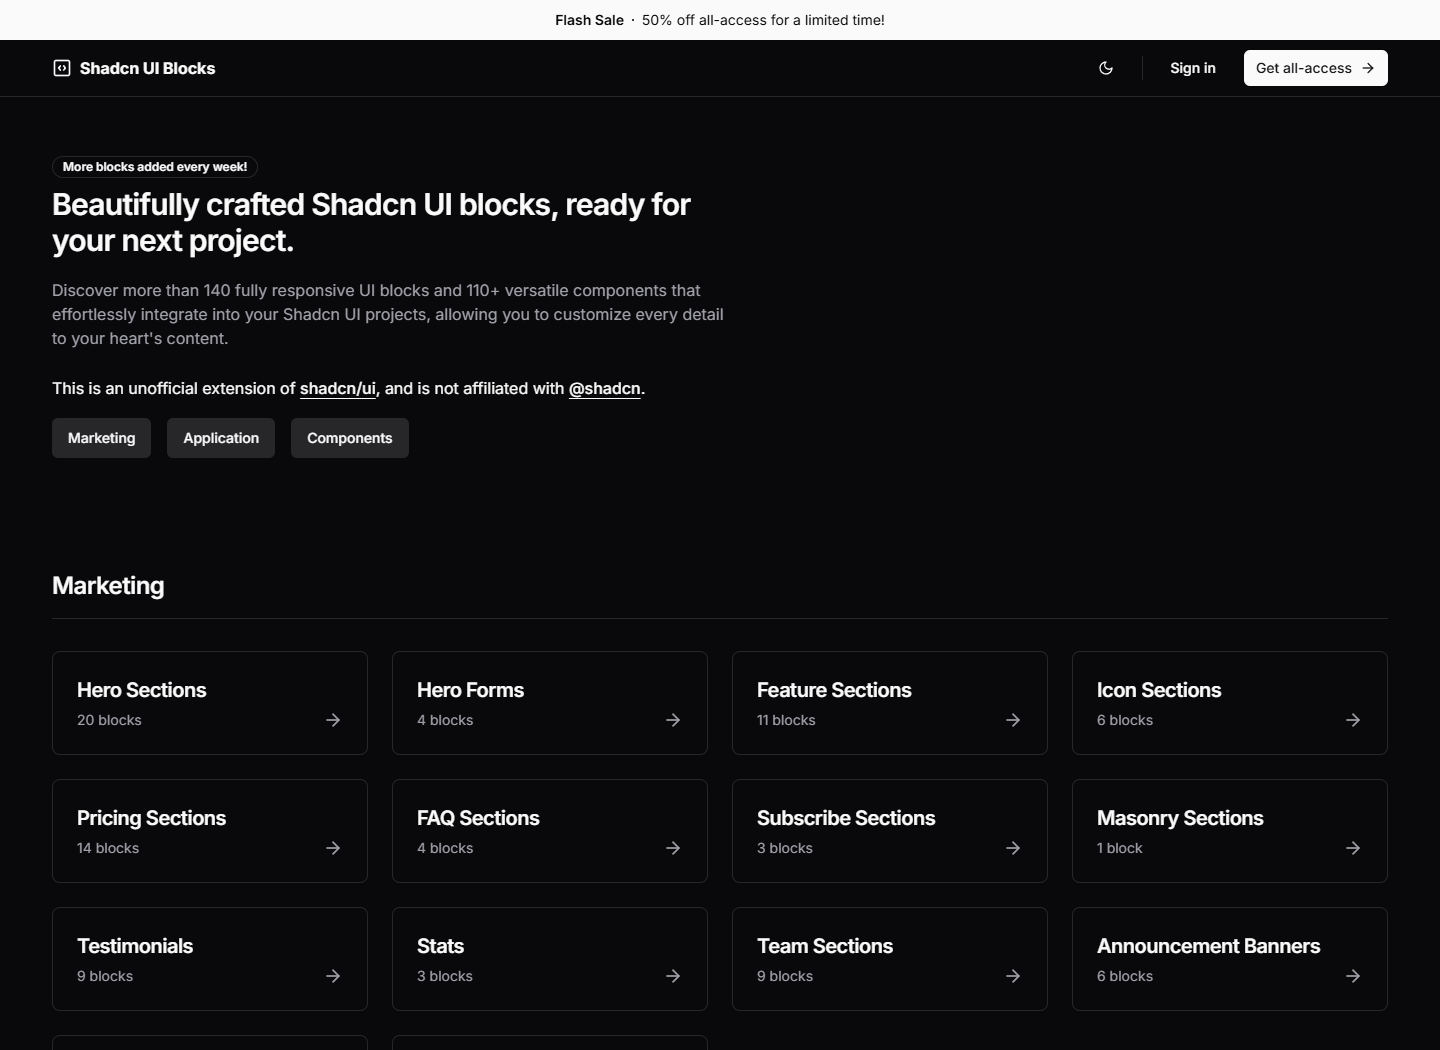Viewport: 1440px width, 1050px height.
Task: Jump to the Marketing category button
Action: [101, 438]
